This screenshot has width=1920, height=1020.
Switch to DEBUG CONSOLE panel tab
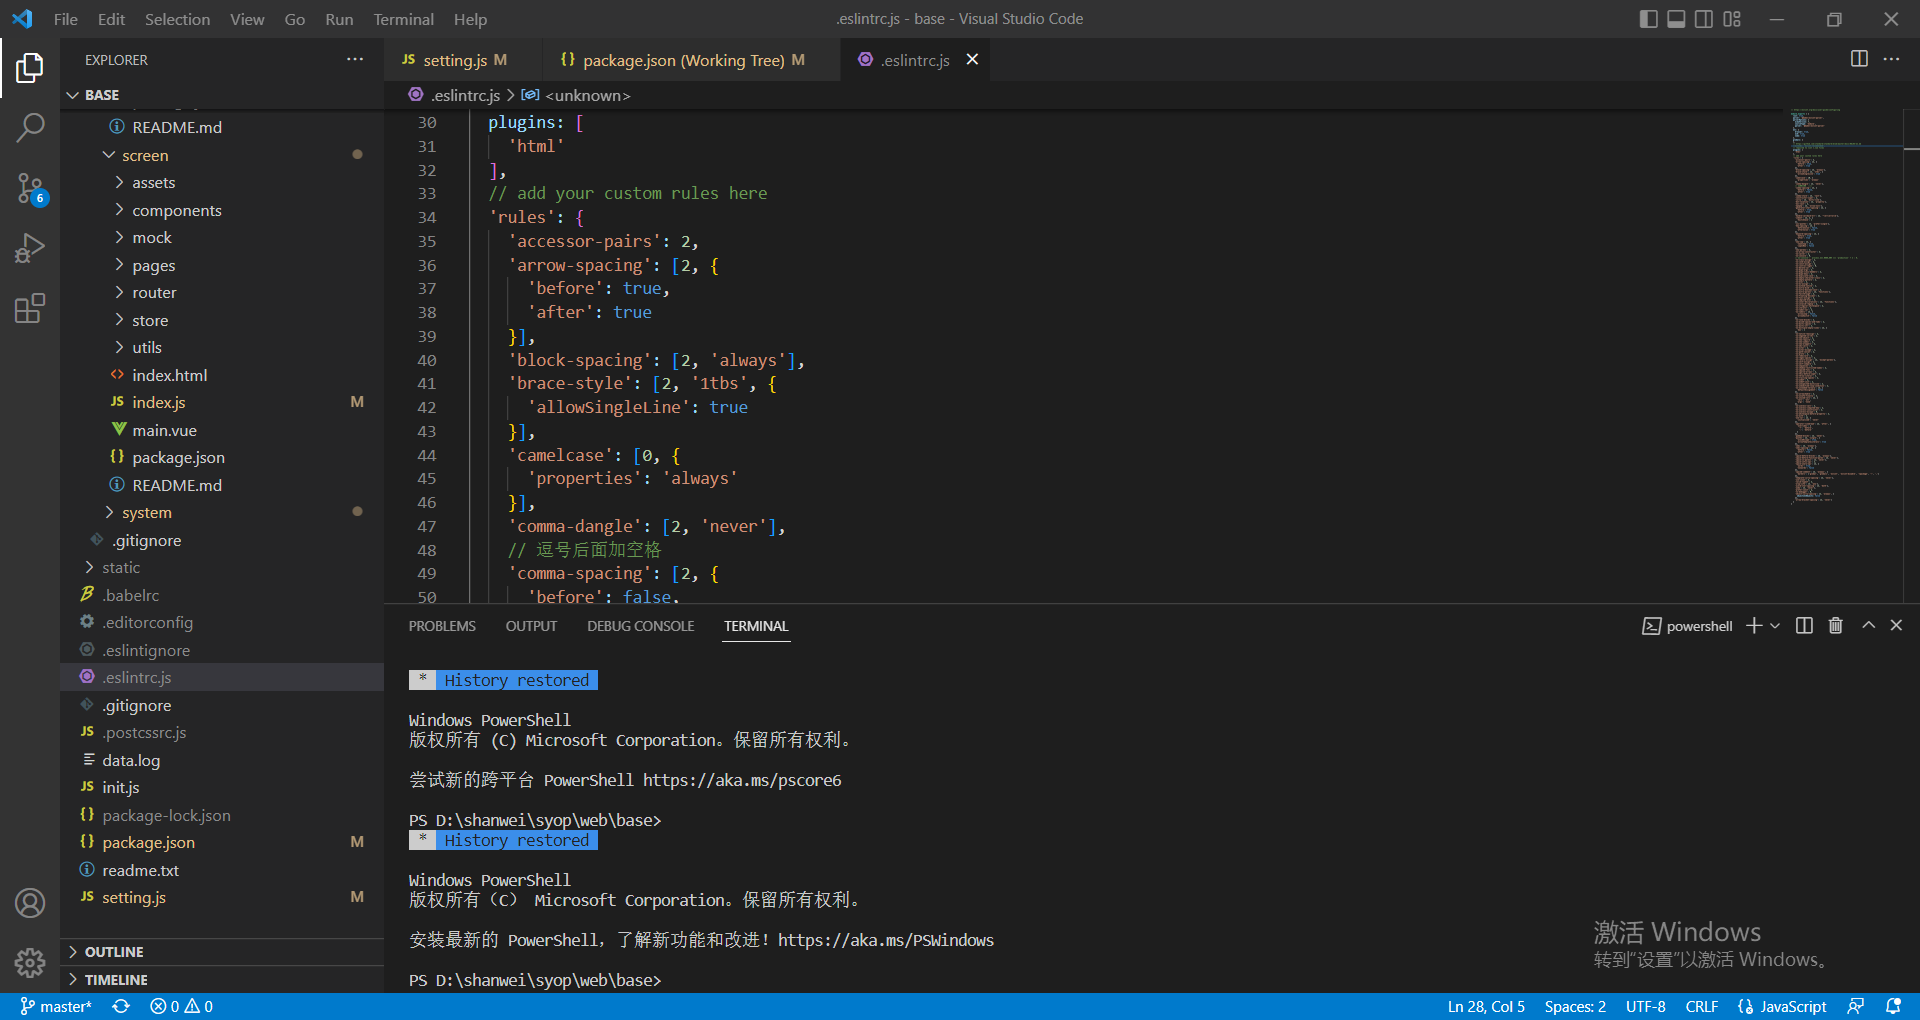pos(640,626)
